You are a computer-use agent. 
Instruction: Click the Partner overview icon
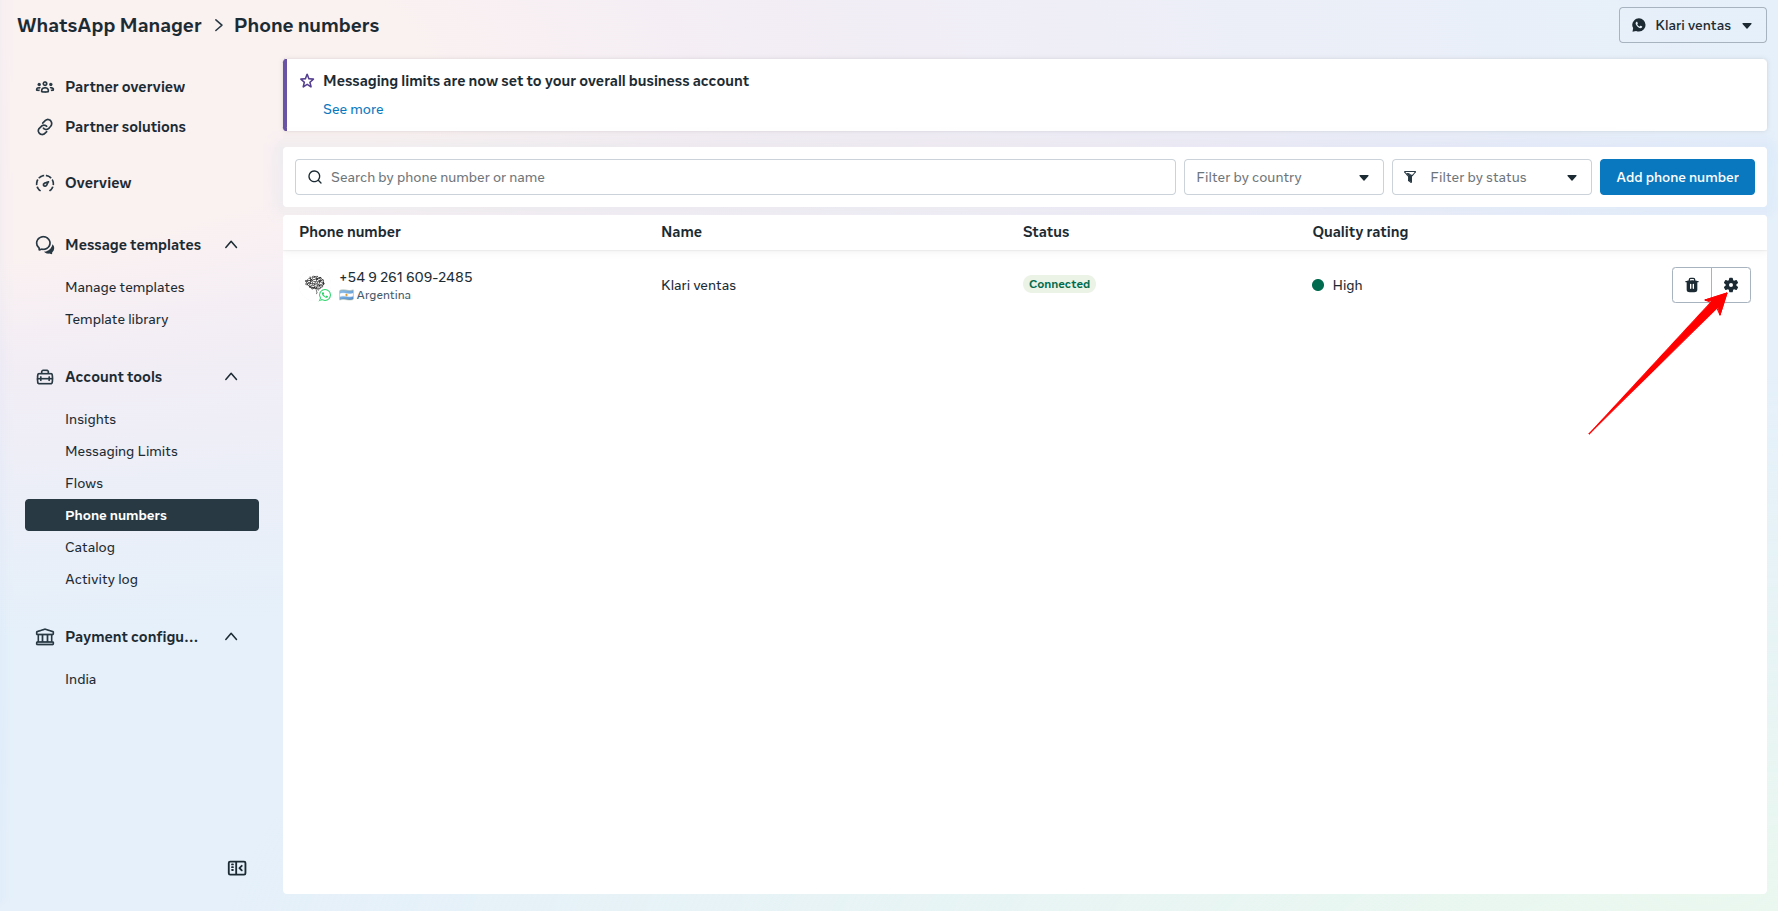click(x=45, y=87)
